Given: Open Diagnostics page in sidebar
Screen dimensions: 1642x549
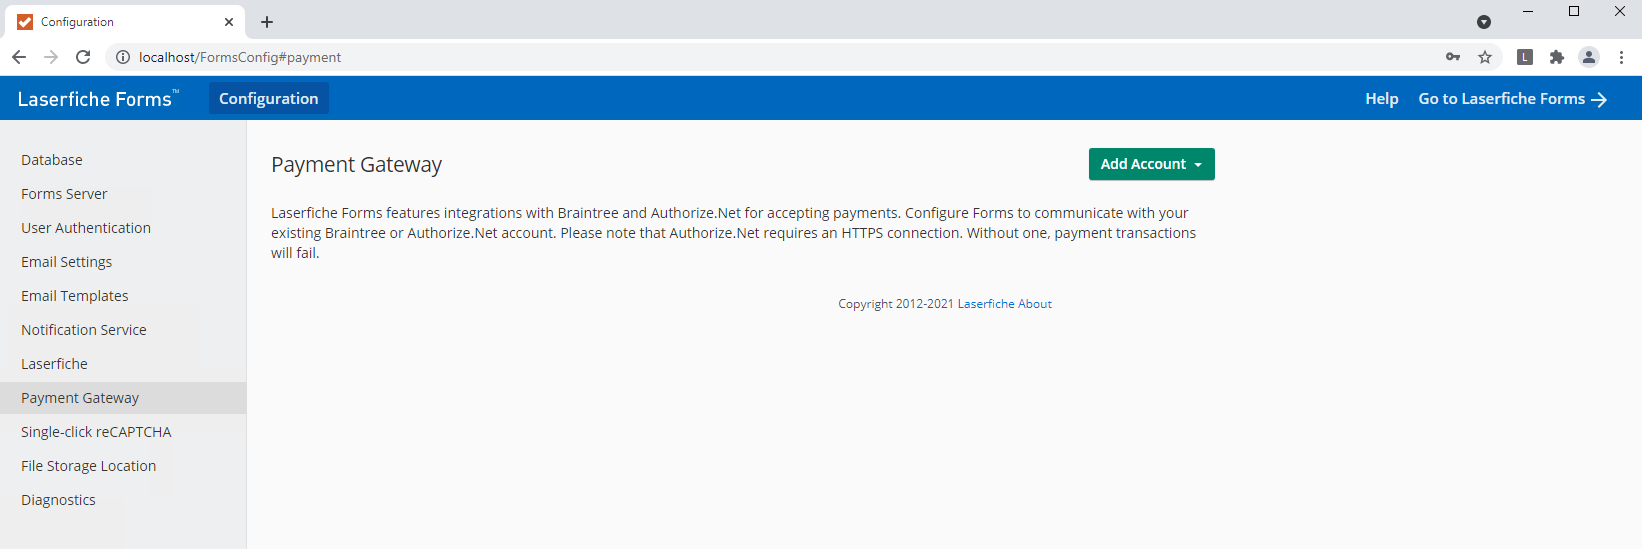Looking at the screenshot, I should 123,500.
